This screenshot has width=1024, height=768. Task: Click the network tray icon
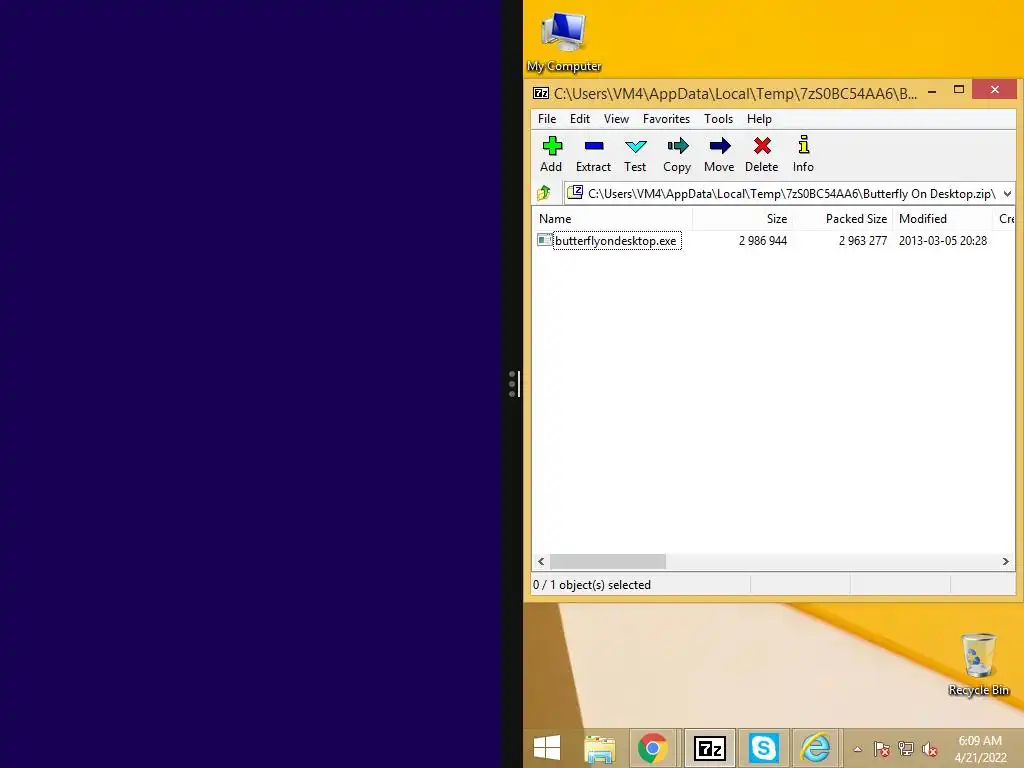point(906,749)
